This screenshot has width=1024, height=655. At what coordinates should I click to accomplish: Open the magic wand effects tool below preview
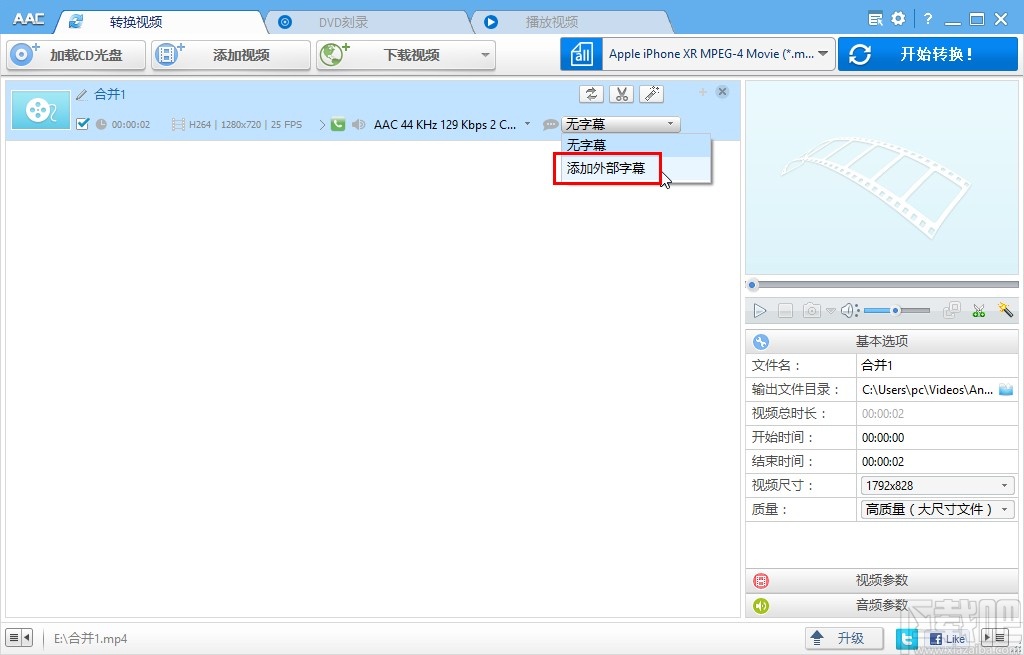[x=1006, y=311]
